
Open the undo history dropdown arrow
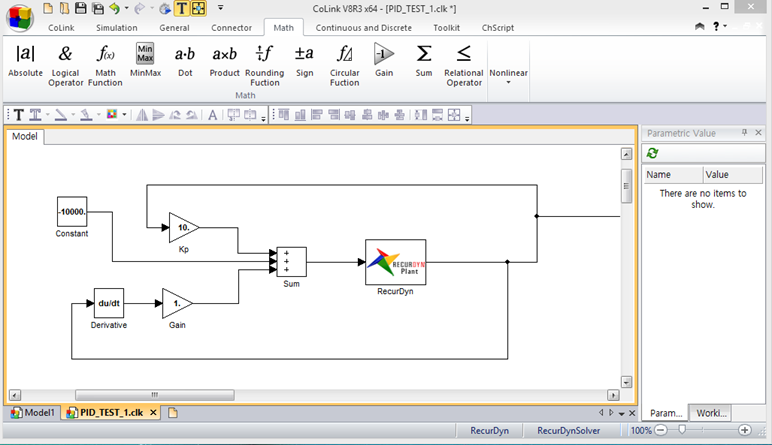tap(127, 8)
